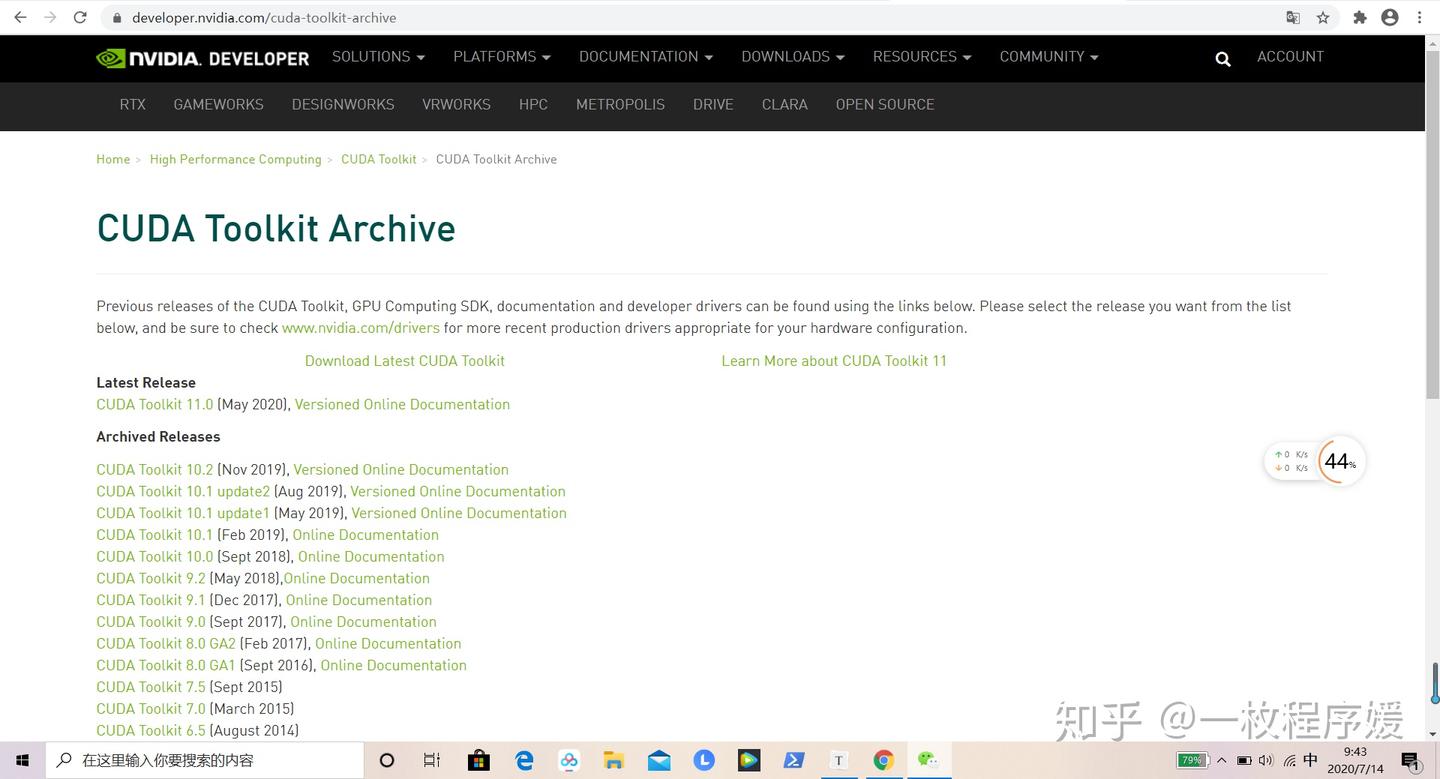The image size is (1440, 779).
Task: Click the volume icon in the system tray
Action: coord(1265,760)
